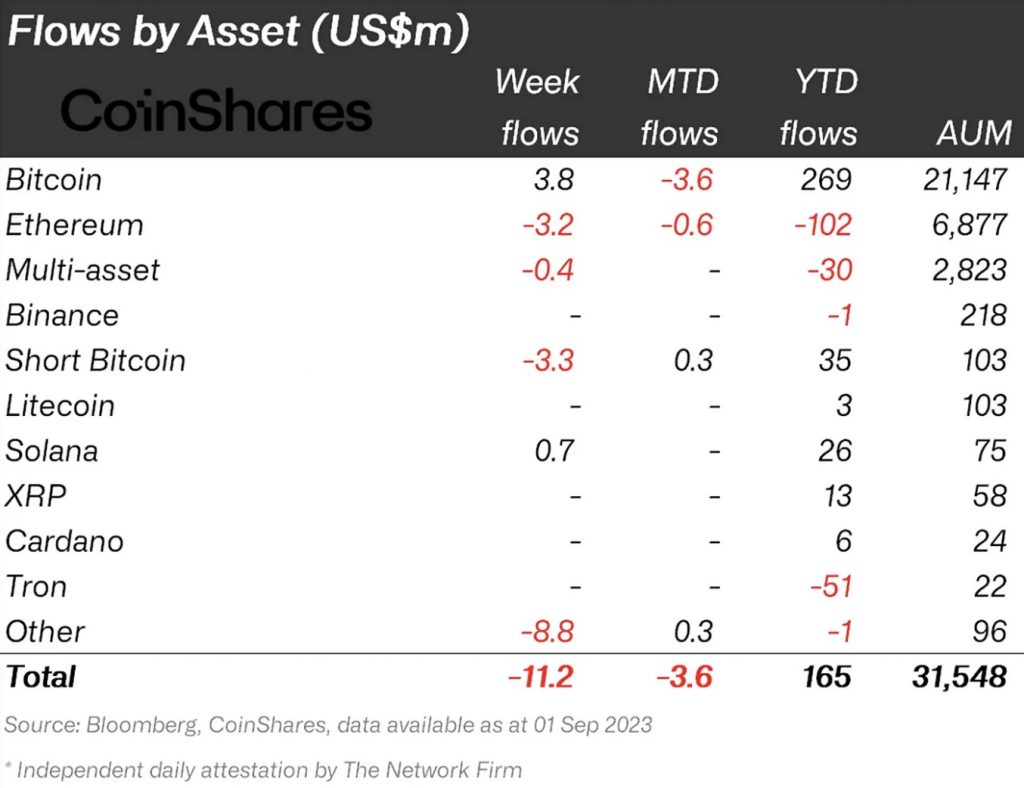Select the YTD flows column header
1024x788 pixels.
[819, 108]
